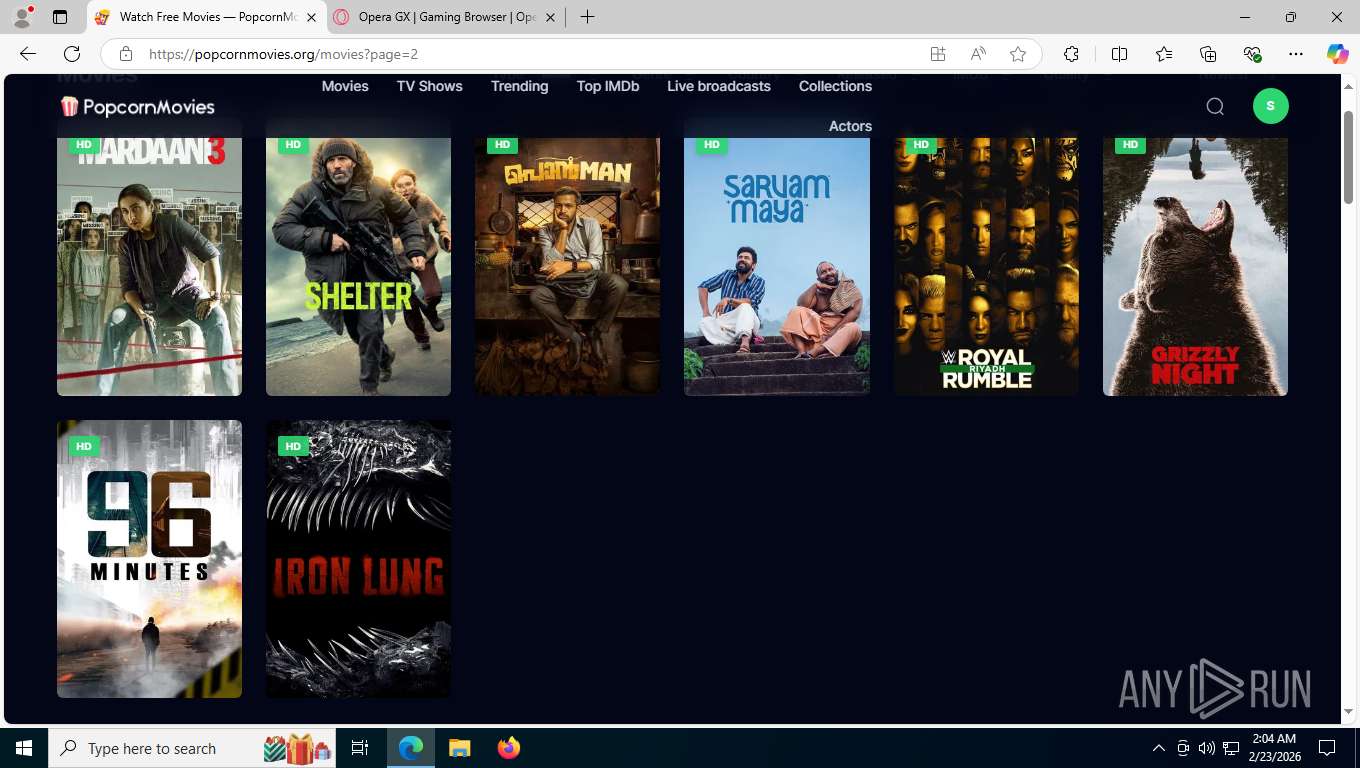This screenshot has width=1360, height=768.
Task: Open the Trending page
Action: click(519, 86)
